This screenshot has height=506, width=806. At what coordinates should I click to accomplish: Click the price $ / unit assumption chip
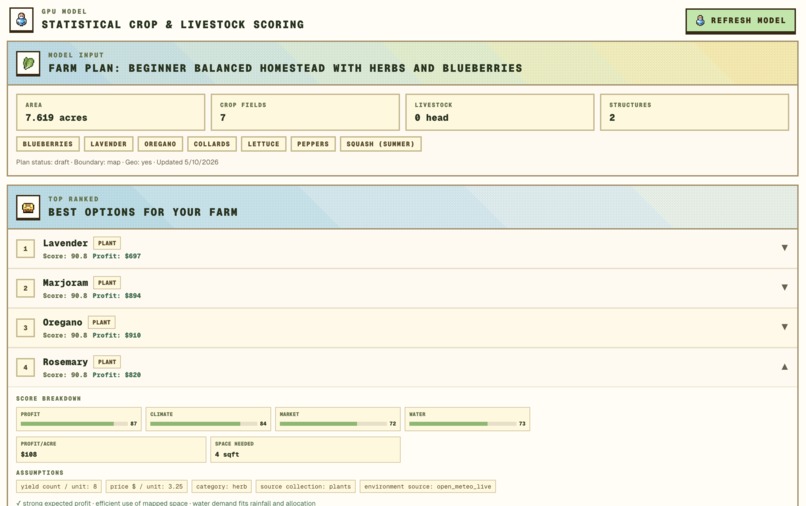(146, 486)
